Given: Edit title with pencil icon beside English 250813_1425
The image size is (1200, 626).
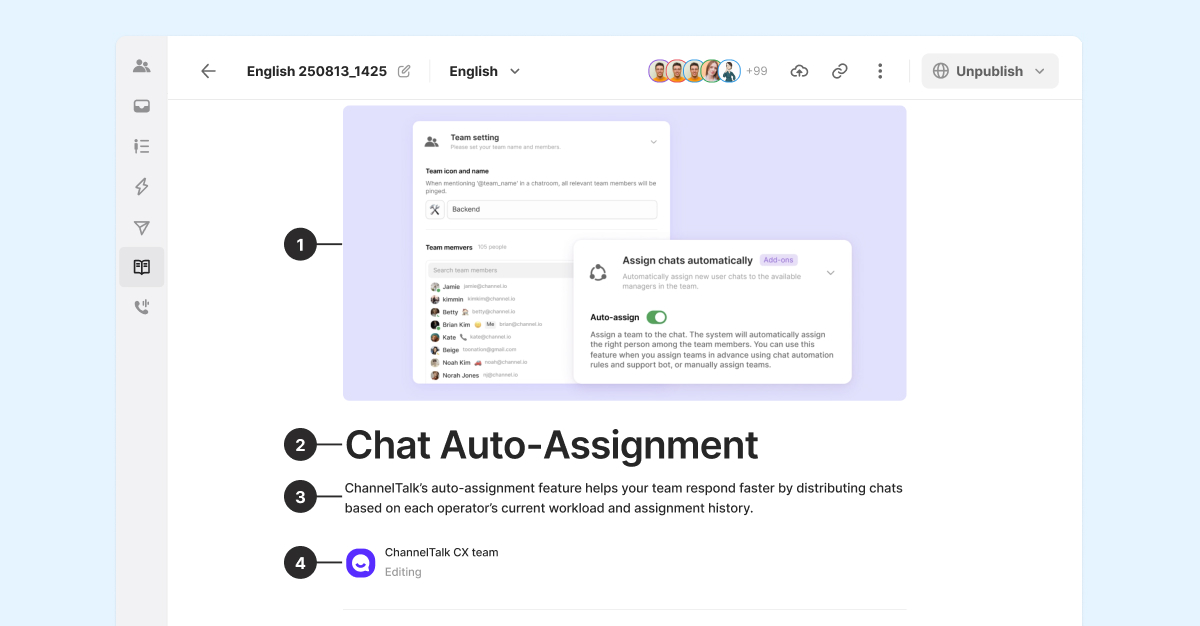Looking at the screenshot, I should coord(404,71).
